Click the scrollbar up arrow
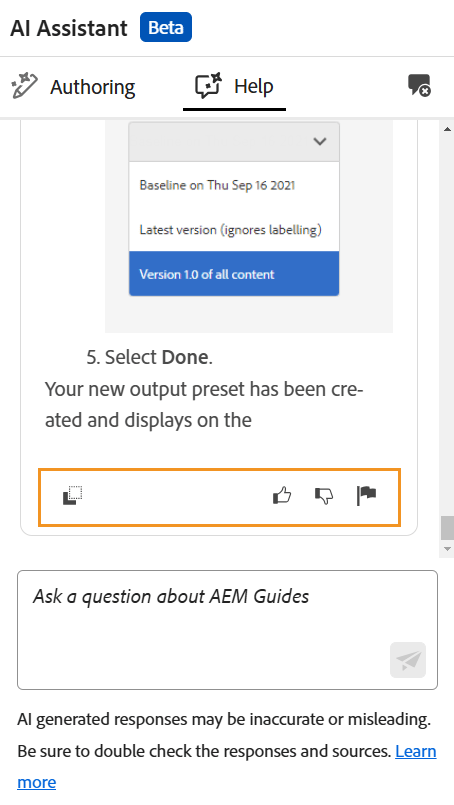This screenshot has width=454, height=805. [x=447, y=129]
